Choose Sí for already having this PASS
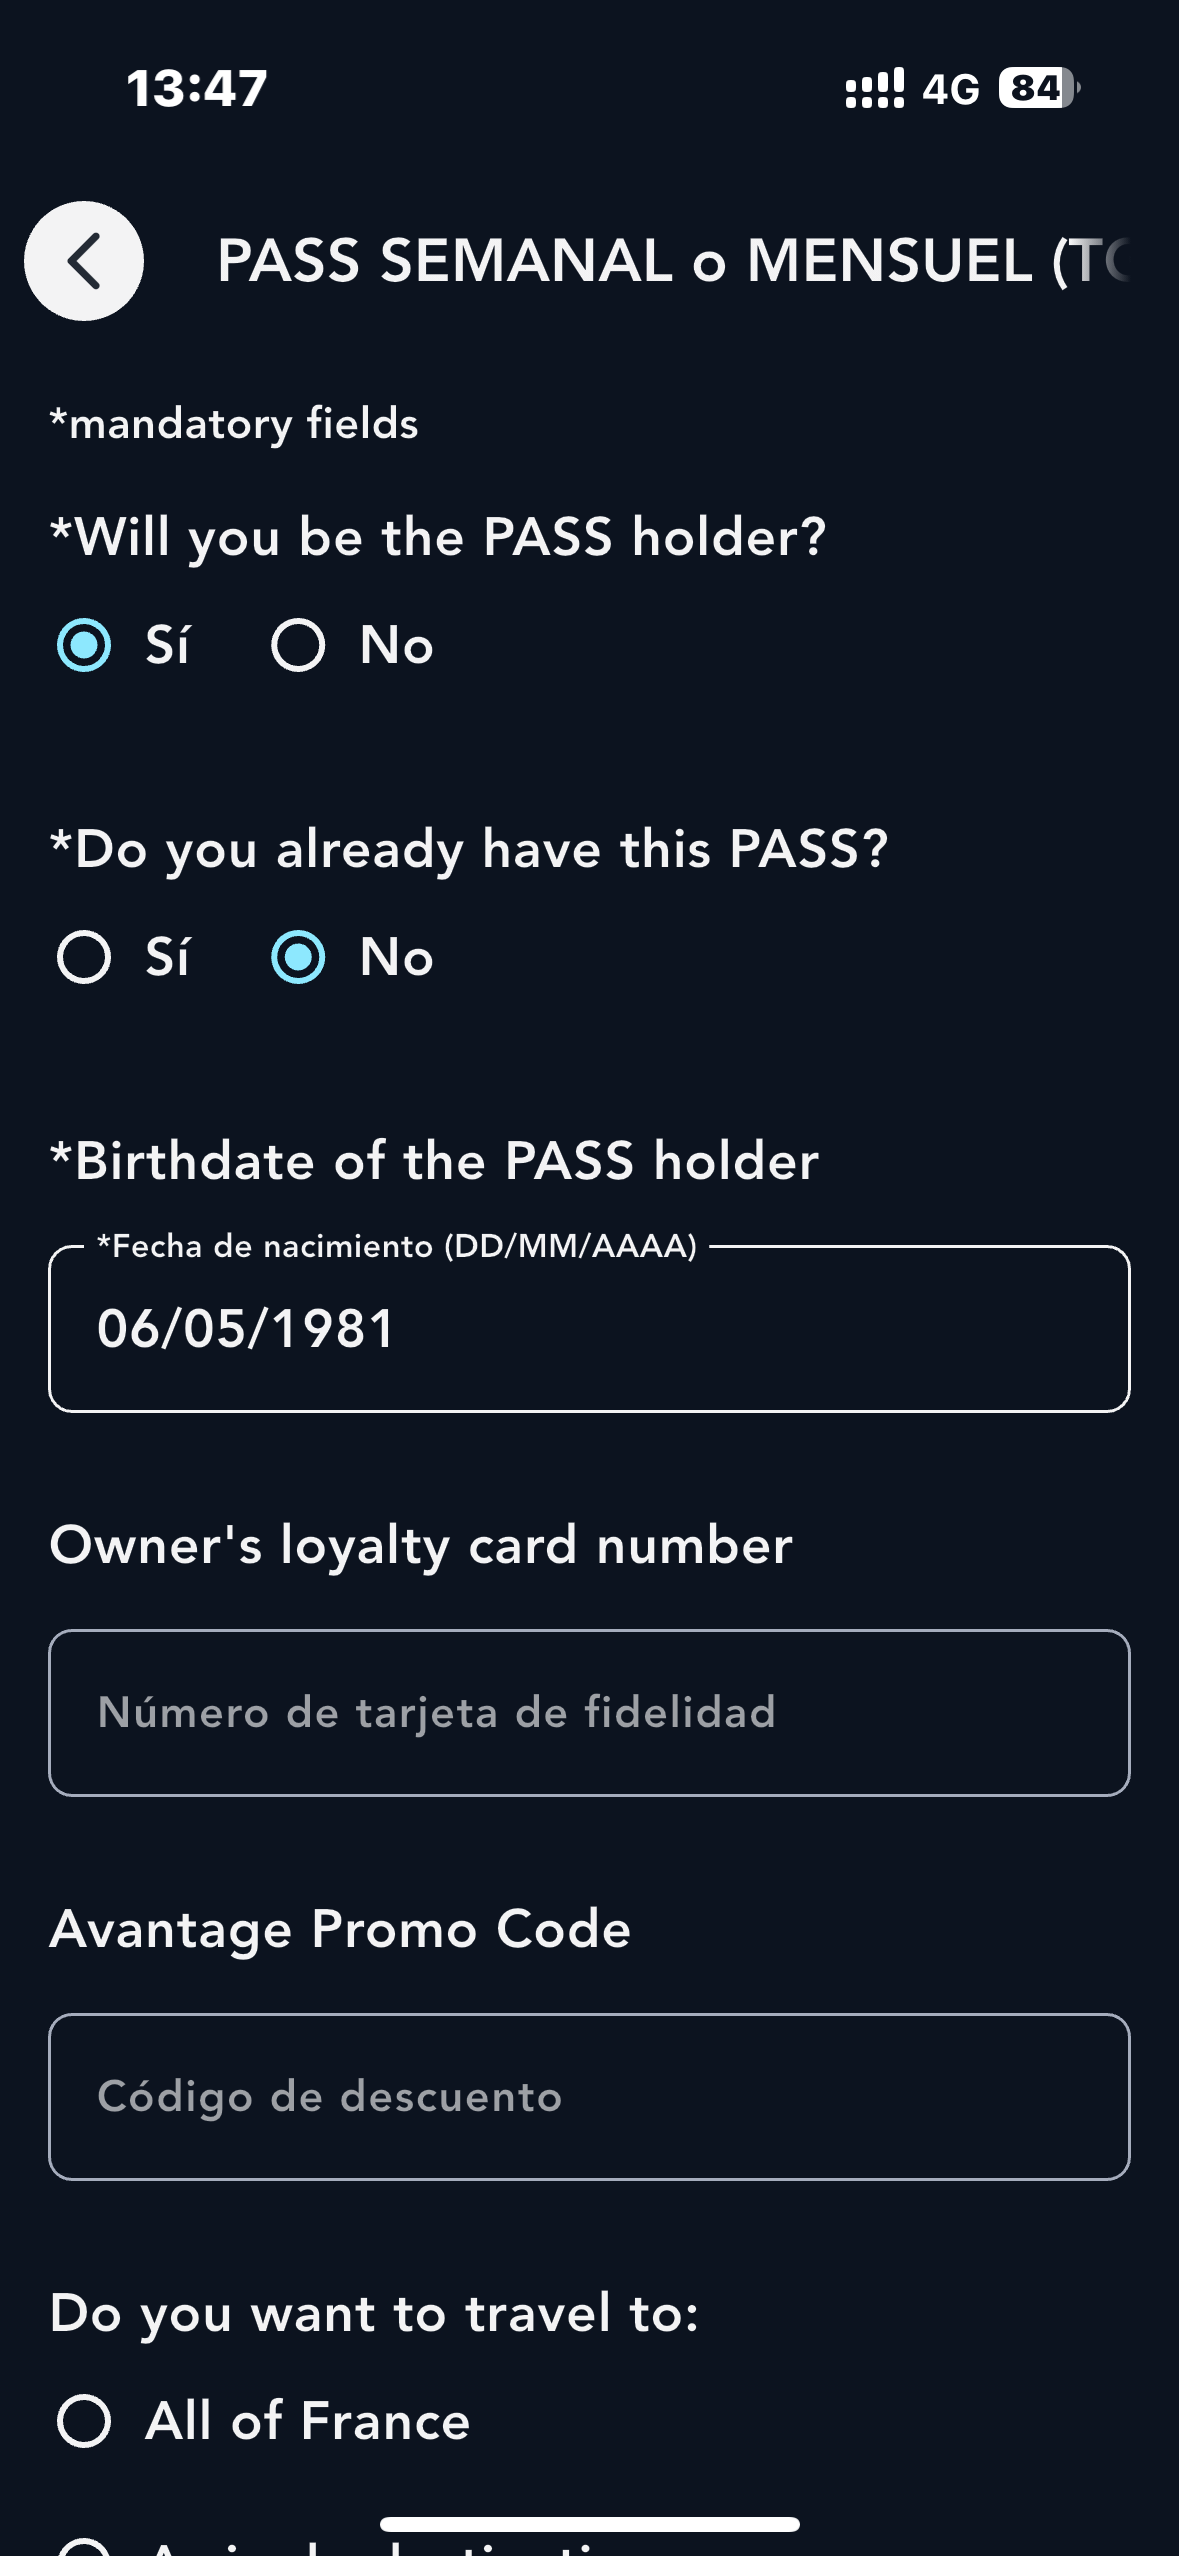The image size is (1179, 2556). point(84,957)
